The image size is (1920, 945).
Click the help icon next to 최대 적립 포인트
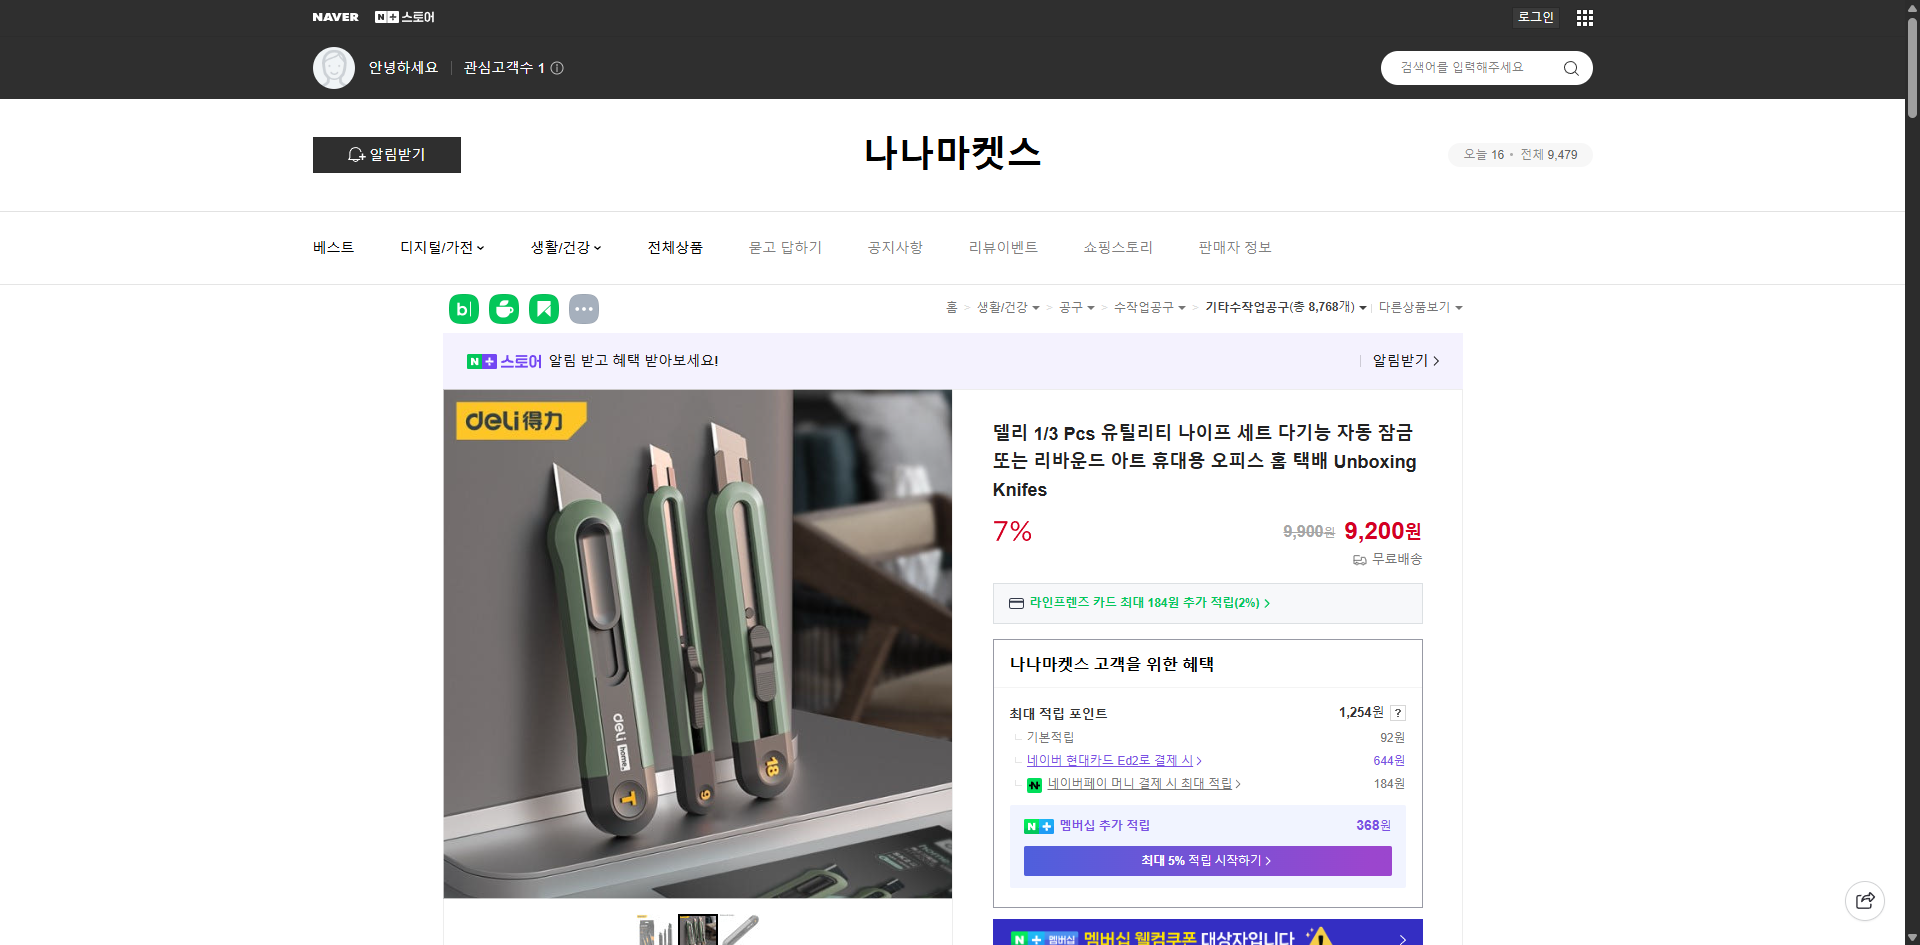[1398, 713]
